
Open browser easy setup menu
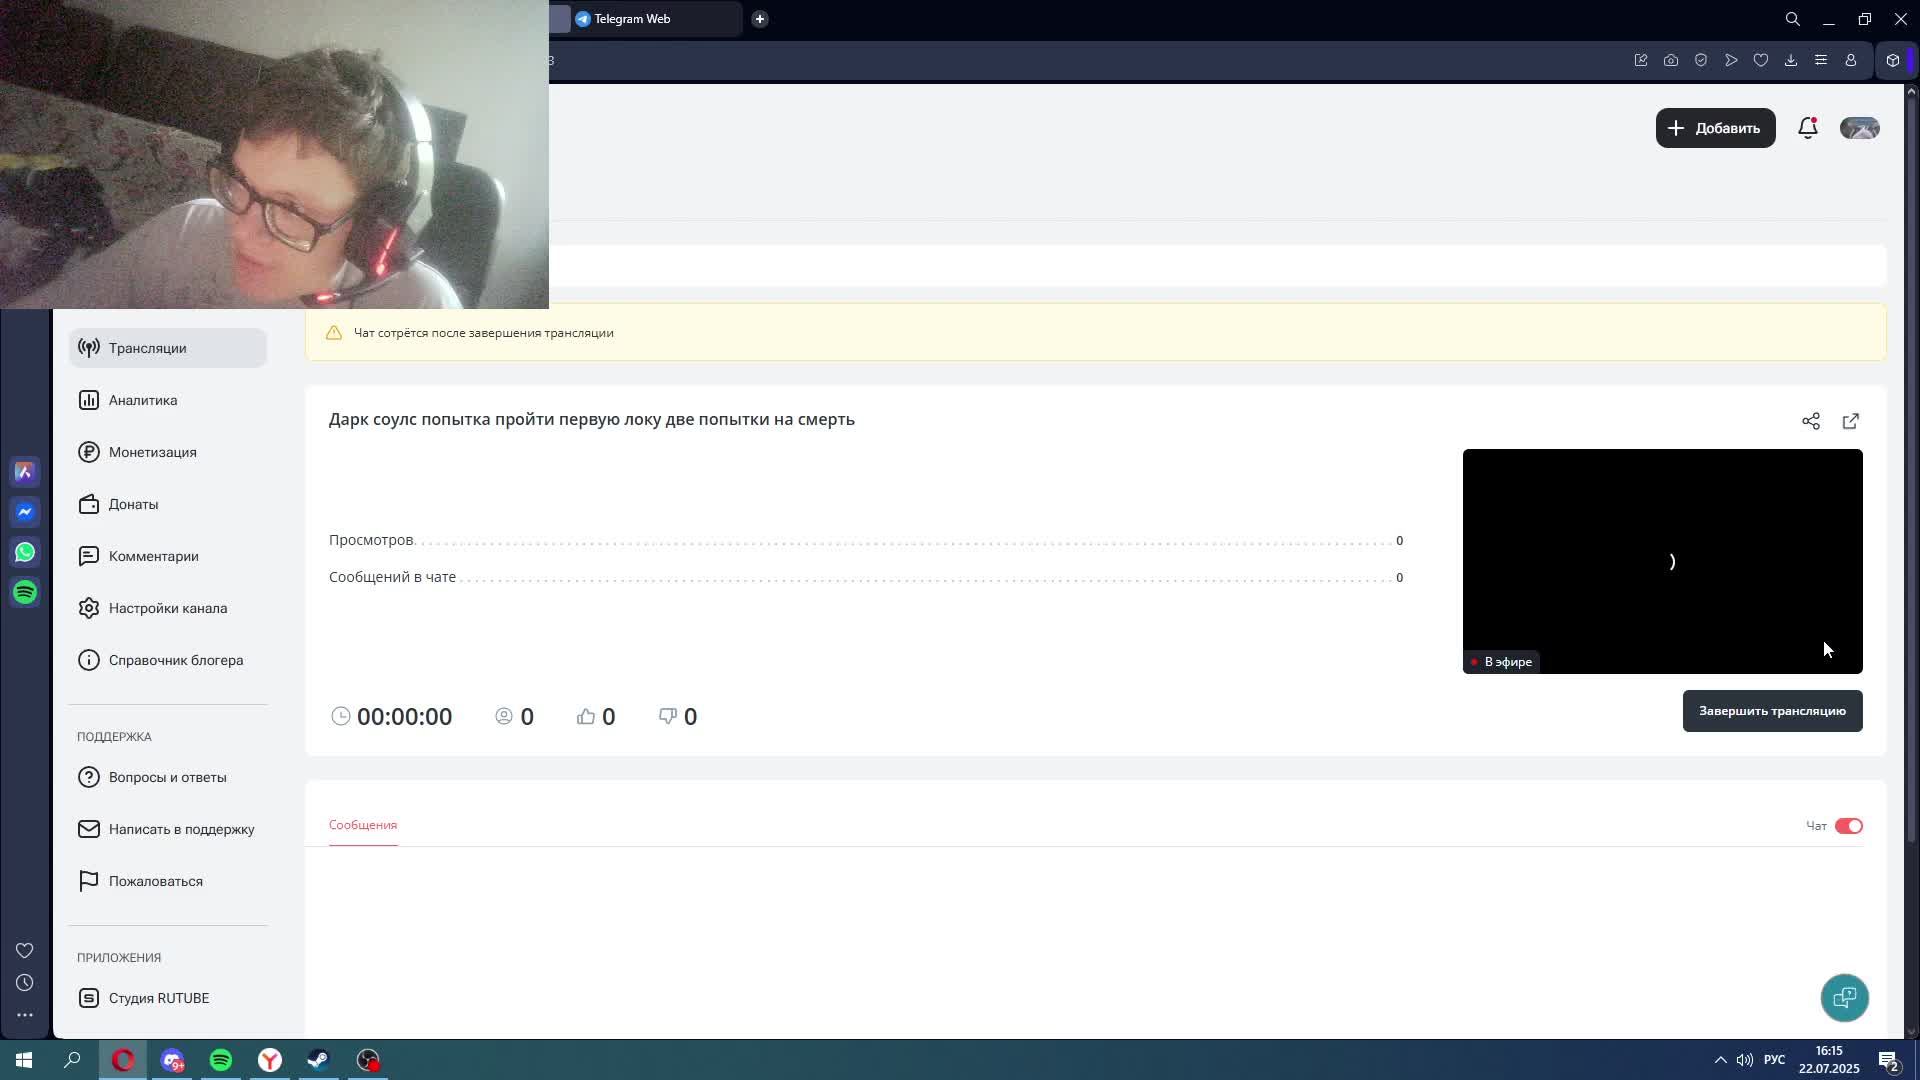pyautogui.click(x=1820, y=60)
